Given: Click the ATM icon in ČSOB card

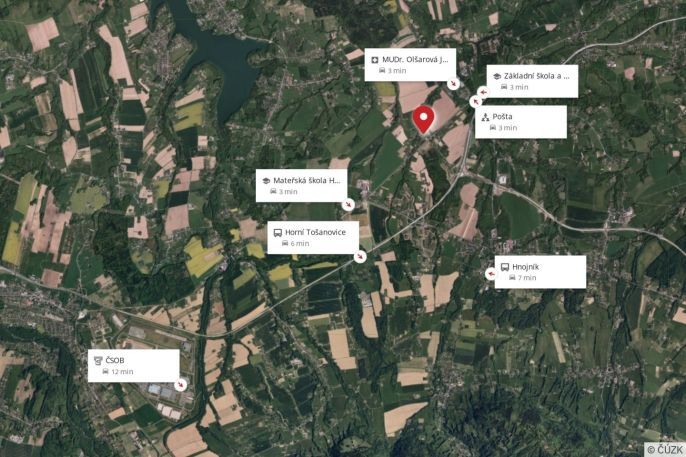Looking at the screenshot, I should [98, 360].
